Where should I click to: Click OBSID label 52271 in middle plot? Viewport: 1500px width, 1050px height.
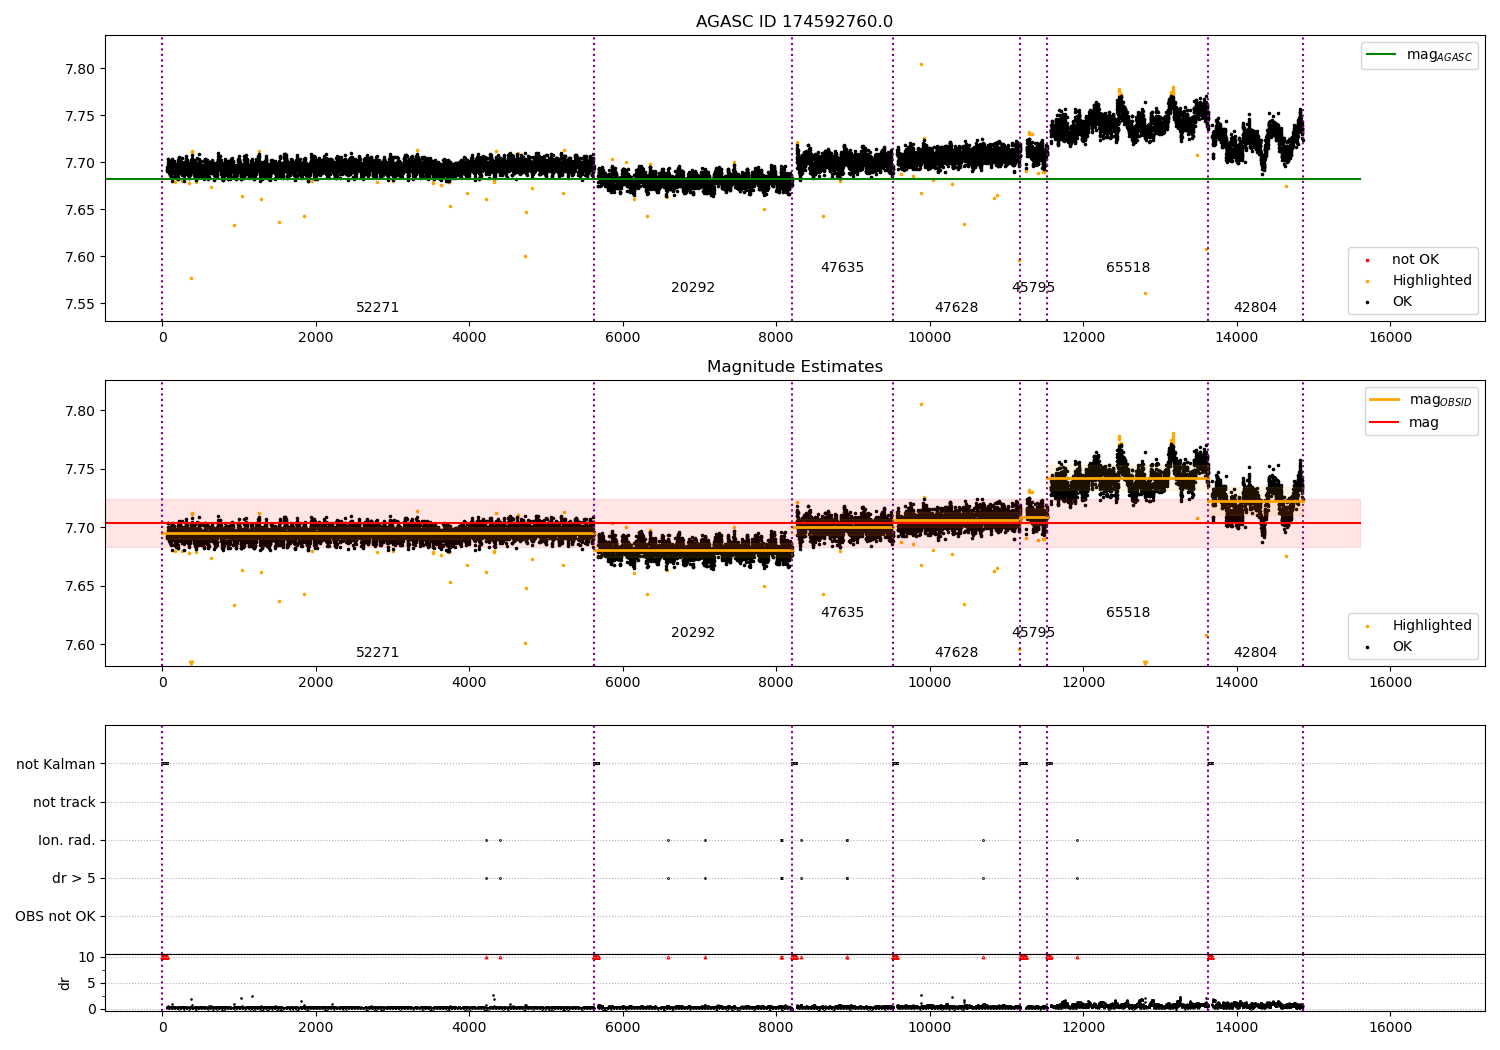click(377, 653)
